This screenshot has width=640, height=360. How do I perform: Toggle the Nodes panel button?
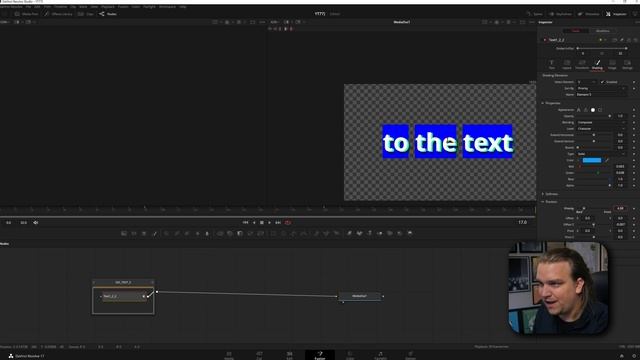108,14
